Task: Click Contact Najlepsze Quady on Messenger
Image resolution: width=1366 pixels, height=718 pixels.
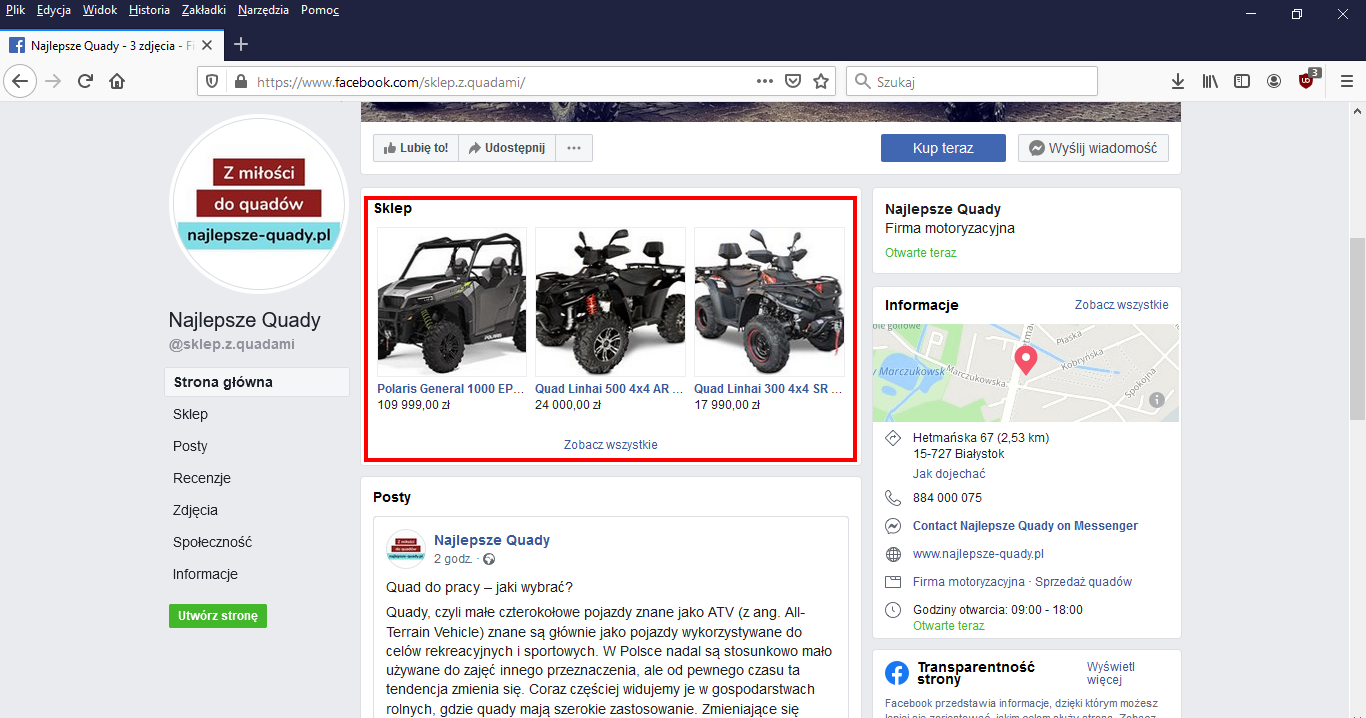Action: point(1025,526)
